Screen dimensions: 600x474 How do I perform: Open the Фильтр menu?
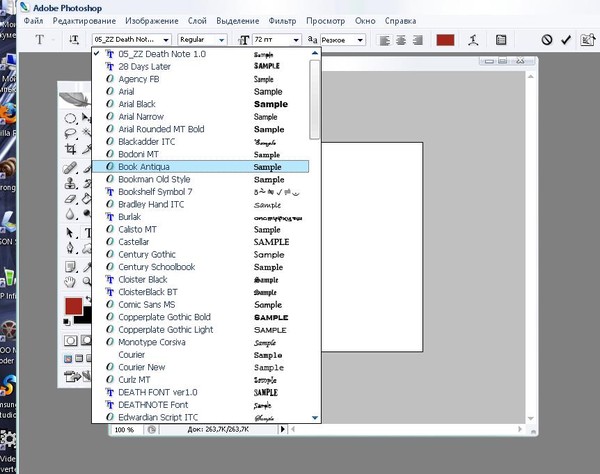282,21
